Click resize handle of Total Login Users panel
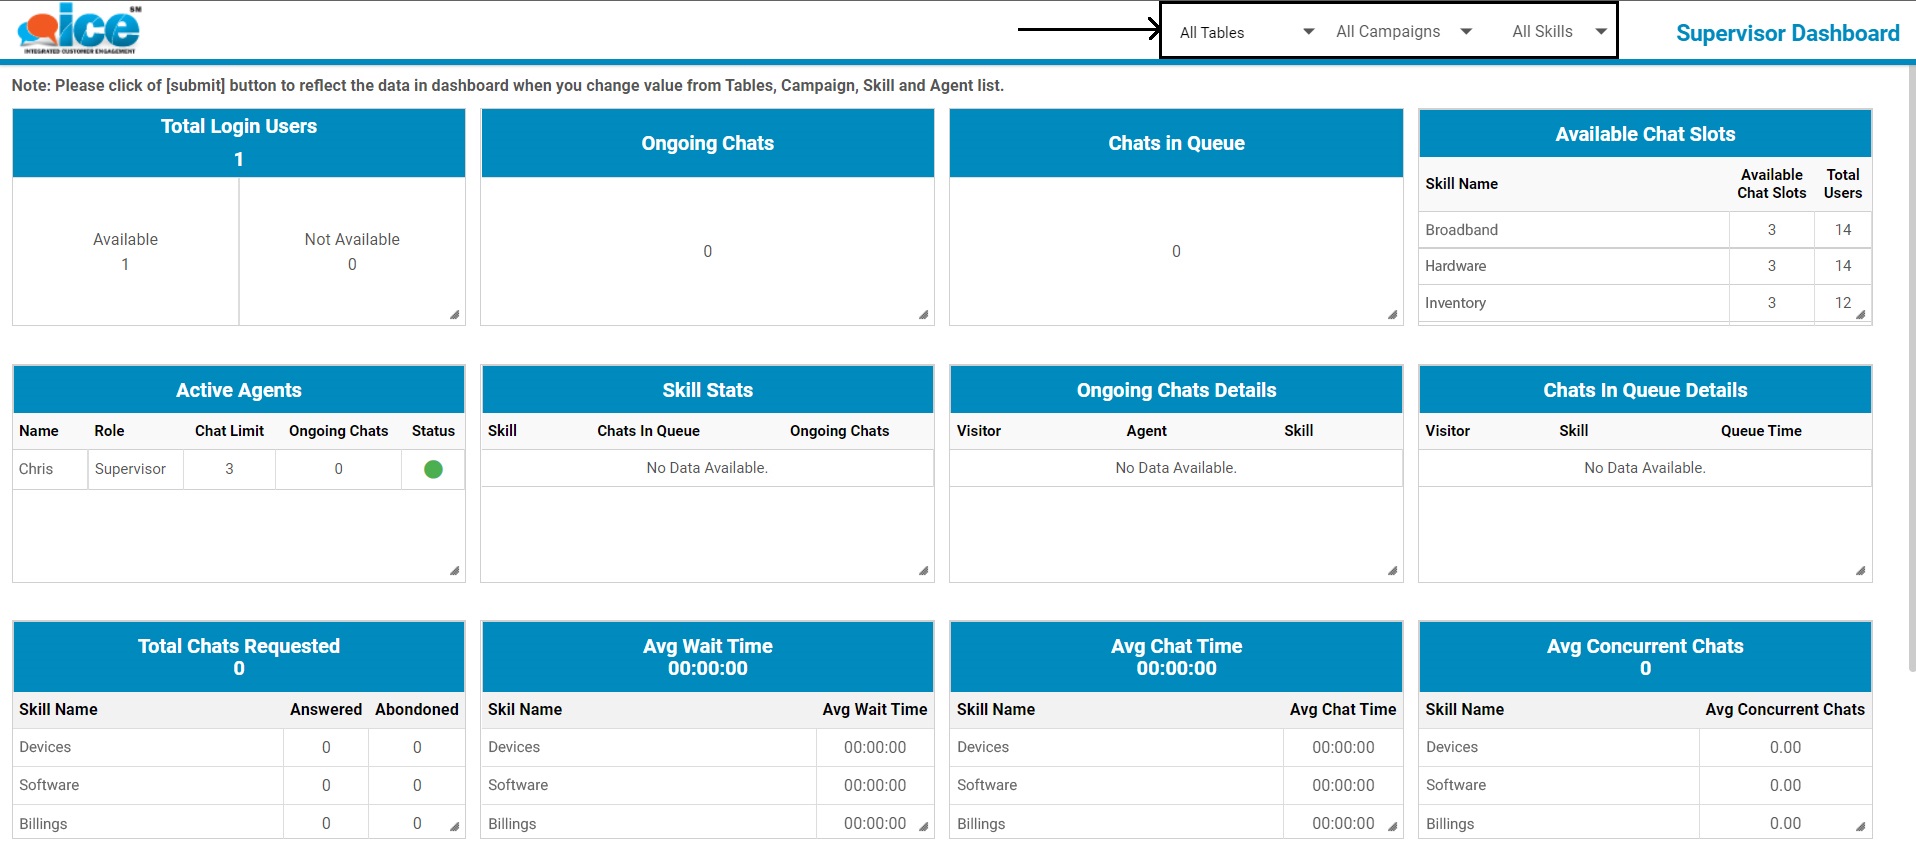The width and height of the screenshot is (1916, 860). pos(455,315)
